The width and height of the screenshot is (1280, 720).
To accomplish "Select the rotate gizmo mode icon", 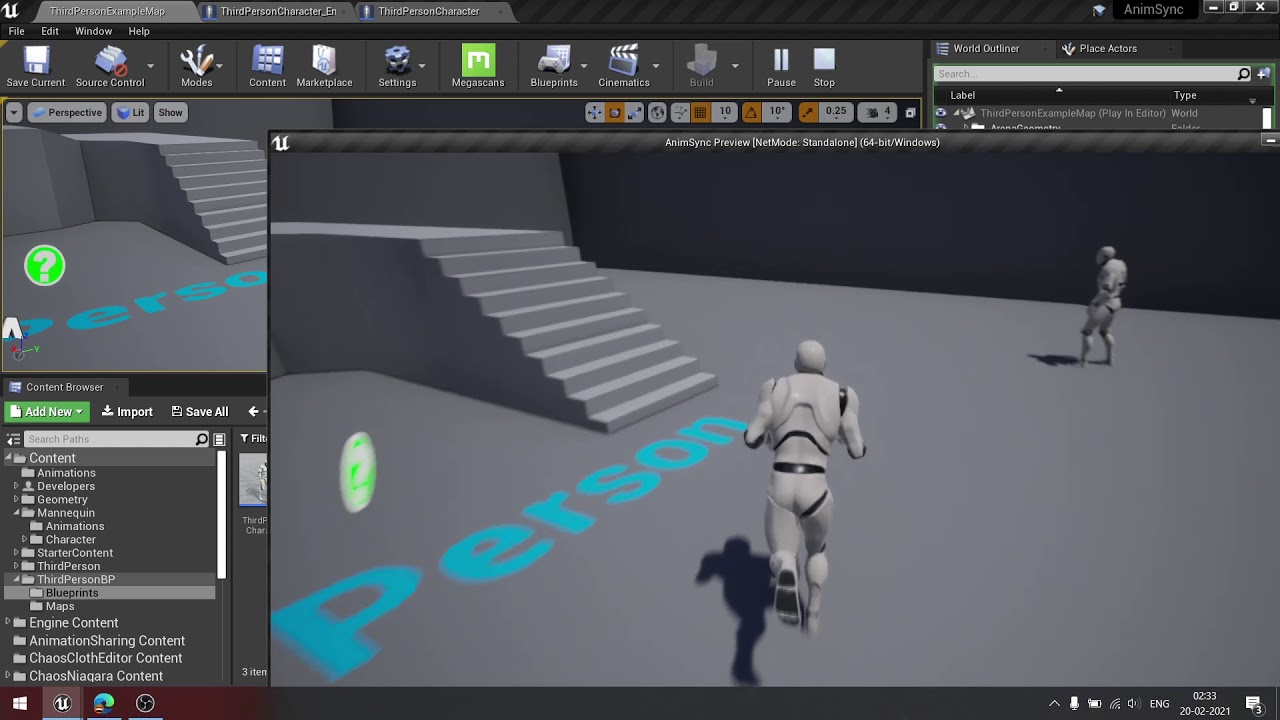I will (x=615, y=112).
